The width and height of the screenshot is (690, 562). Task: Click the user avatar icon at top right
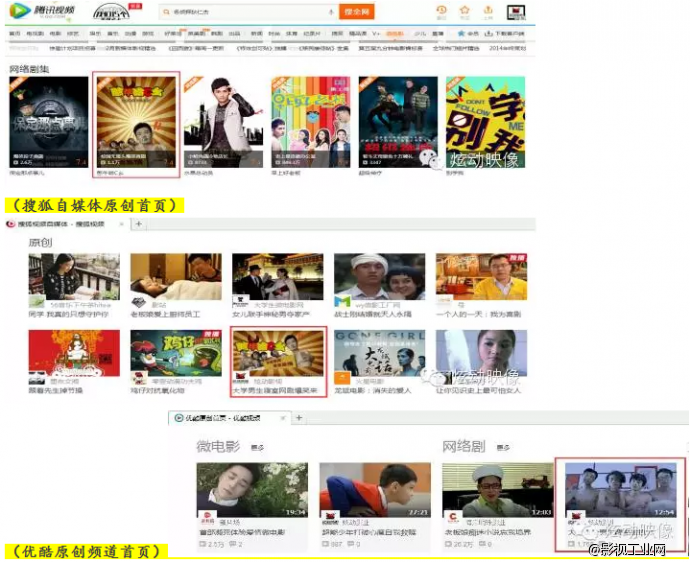click(516, 13)
